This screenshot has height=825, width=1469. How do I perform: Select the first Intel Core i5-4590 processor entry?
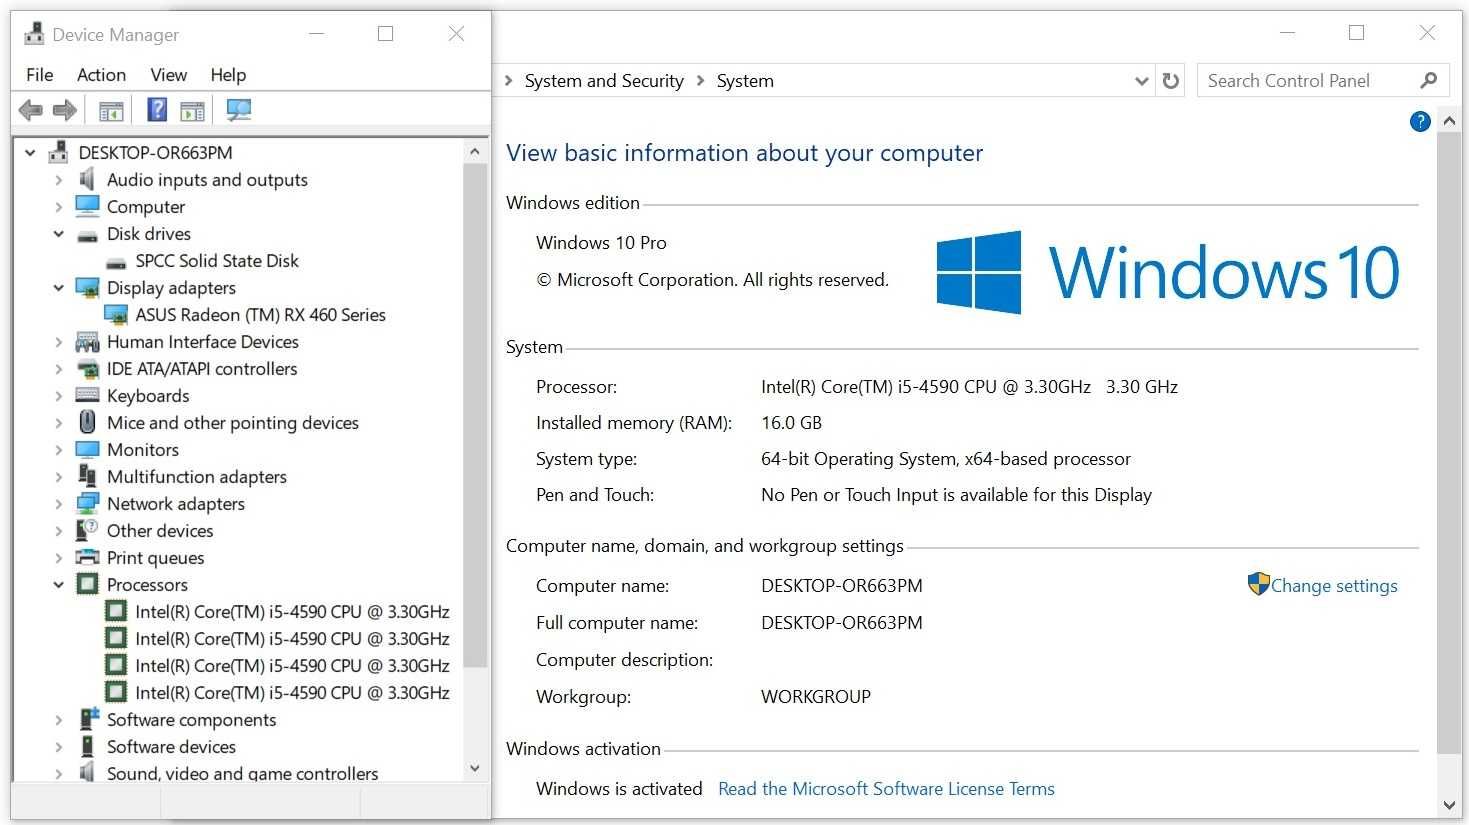coord(292,612)
